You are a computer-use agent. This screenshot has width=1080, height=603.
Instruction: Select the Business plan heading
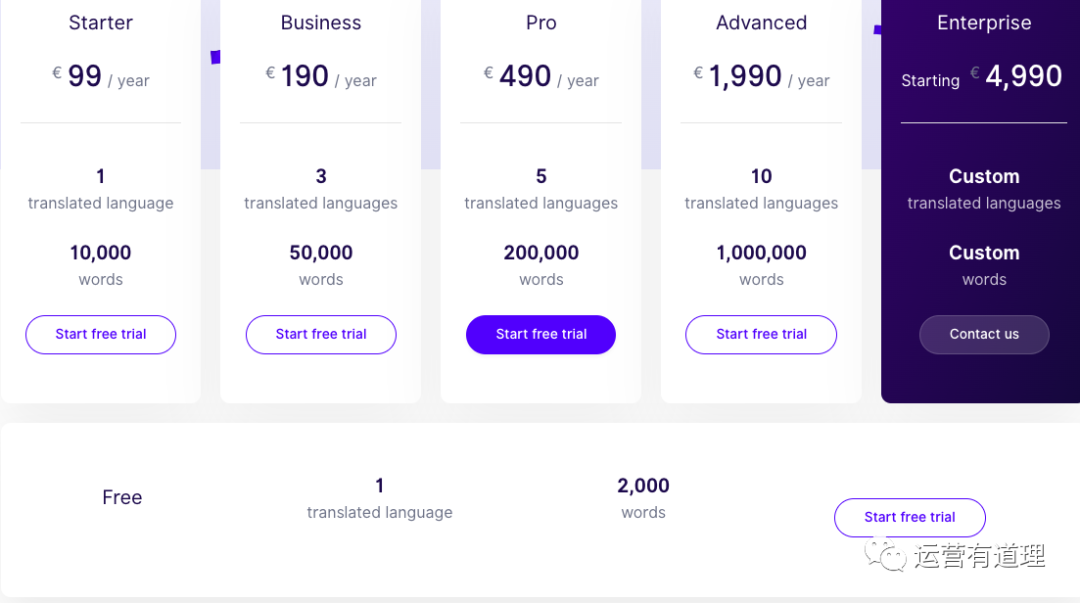point(321,23)
